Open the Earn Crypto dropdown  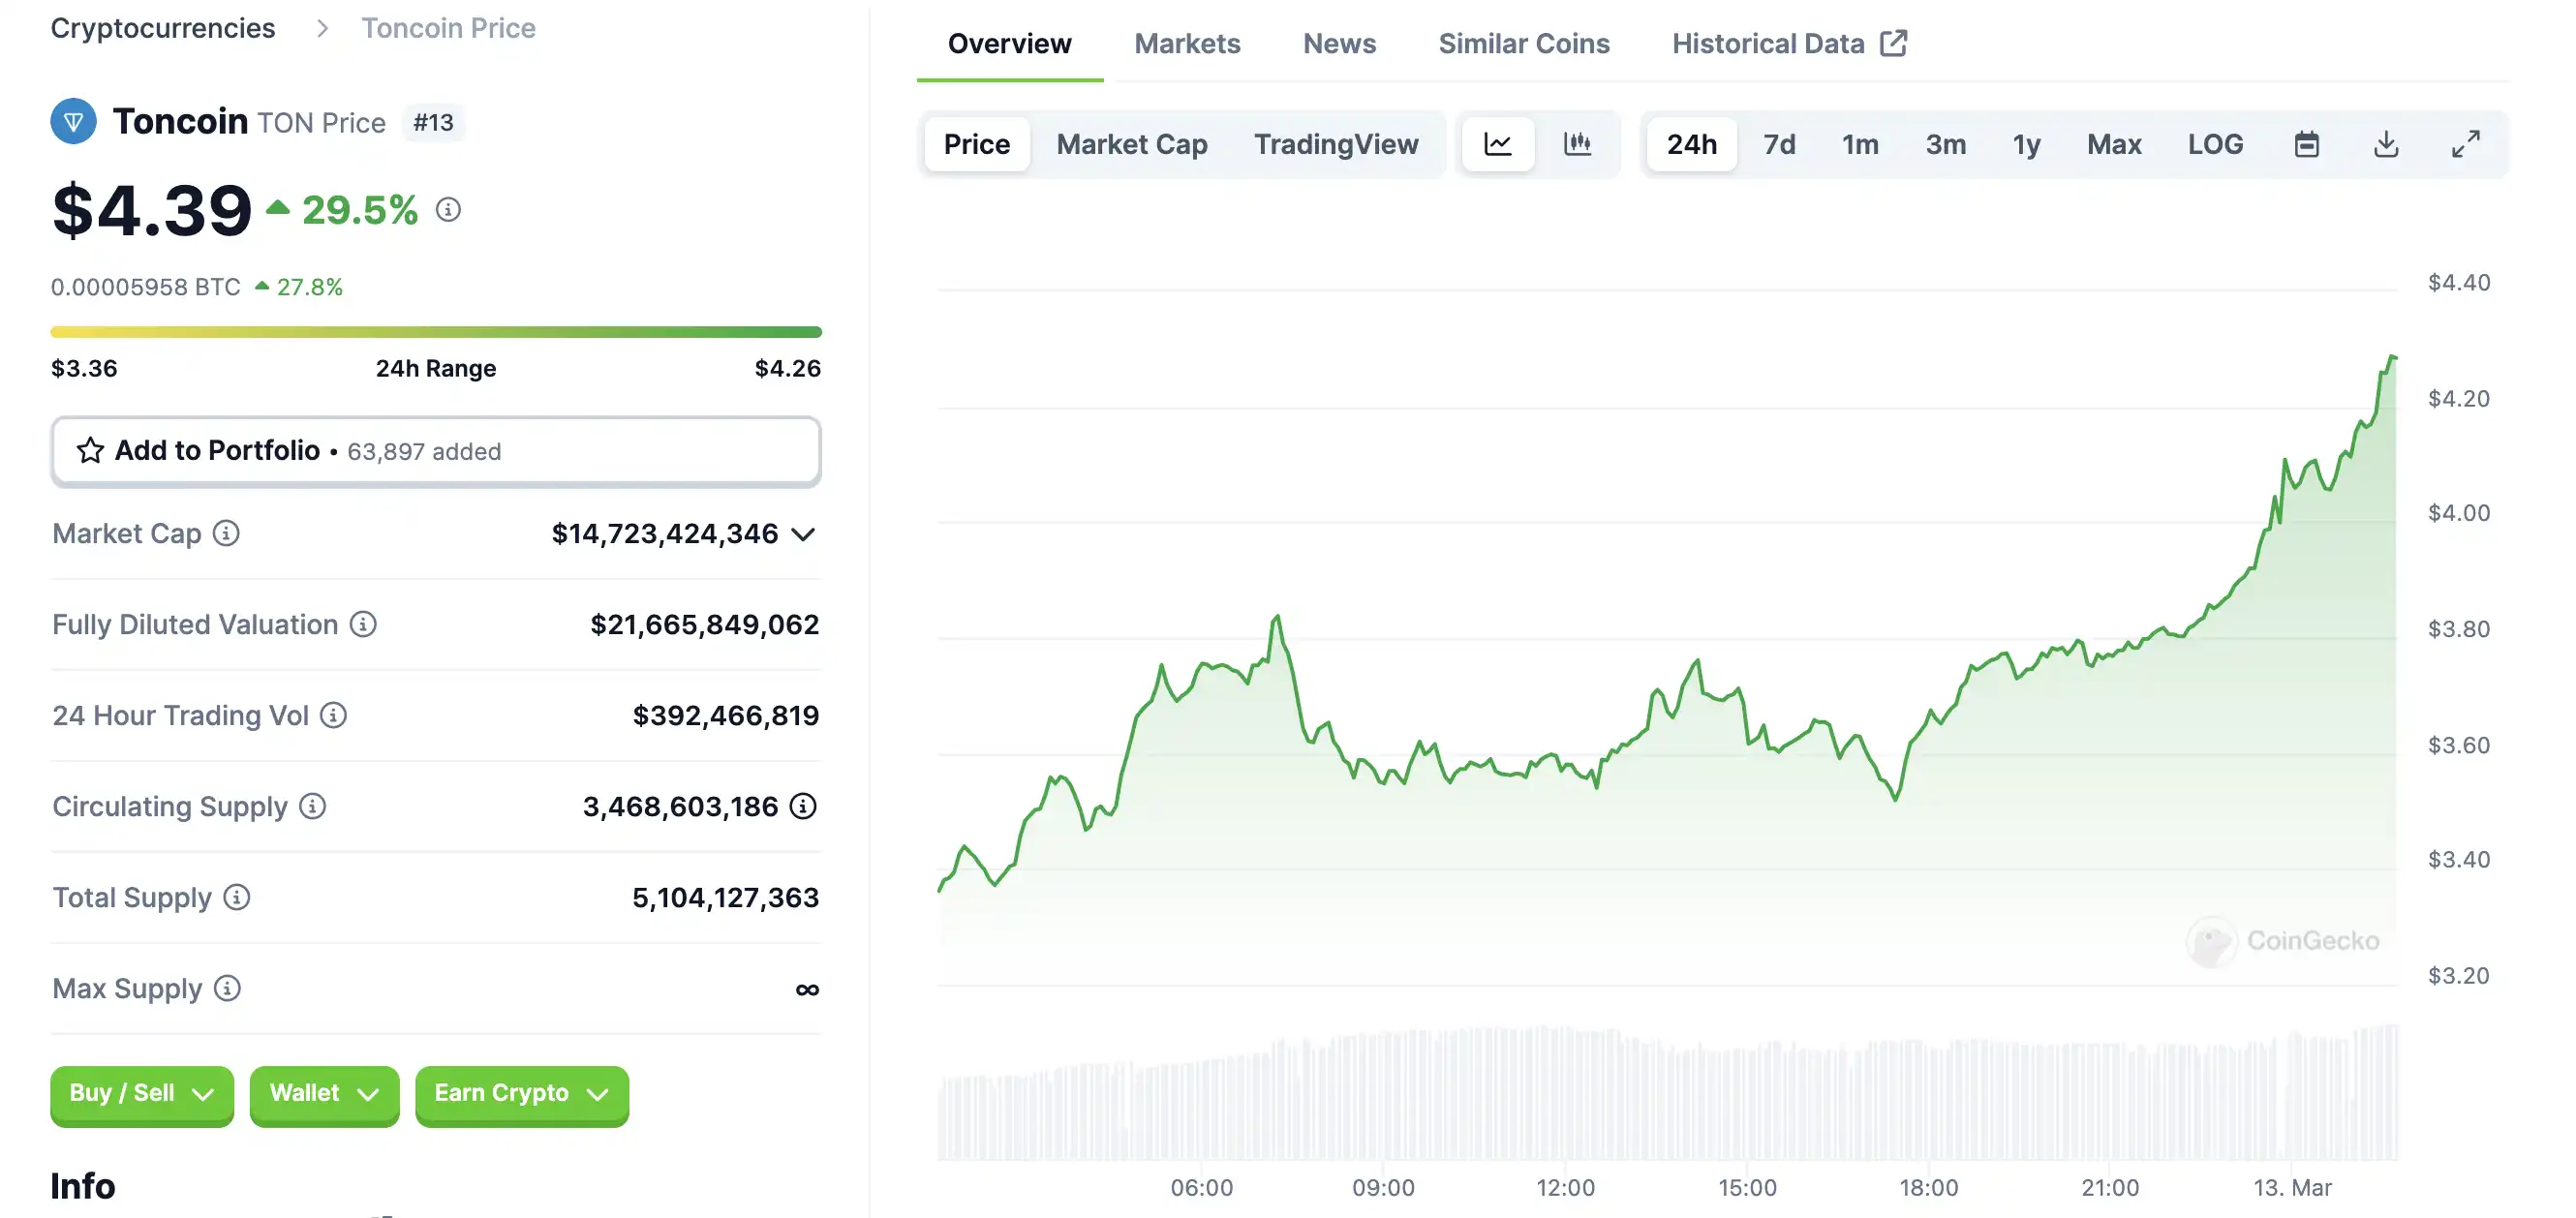tap(521, 1093)
